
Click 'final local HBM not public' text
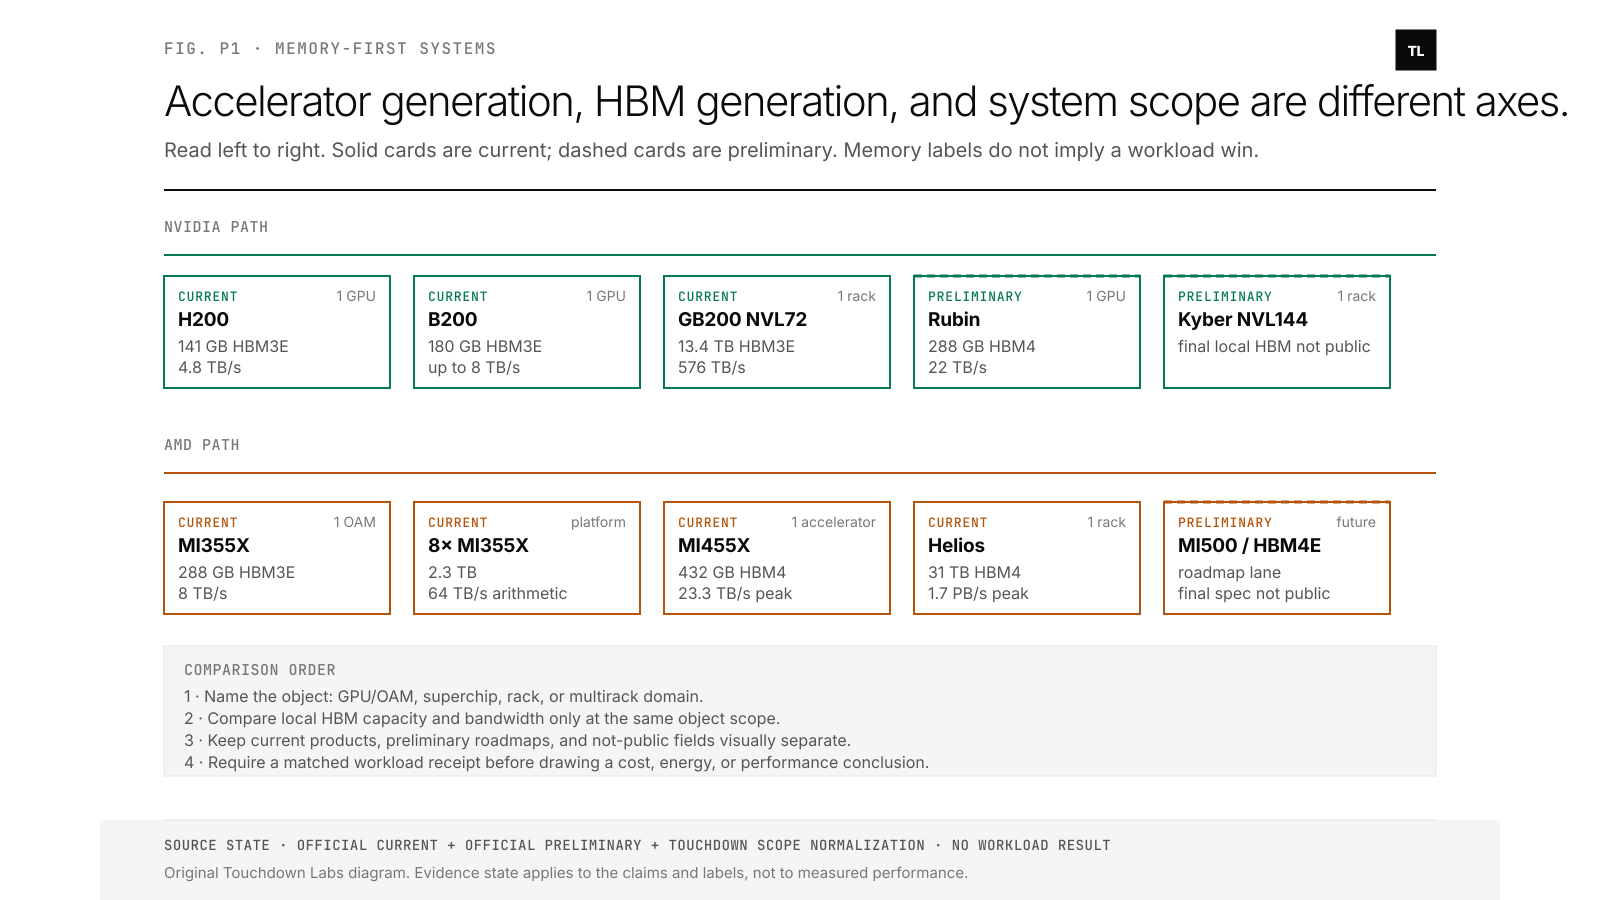point(1274,346)
